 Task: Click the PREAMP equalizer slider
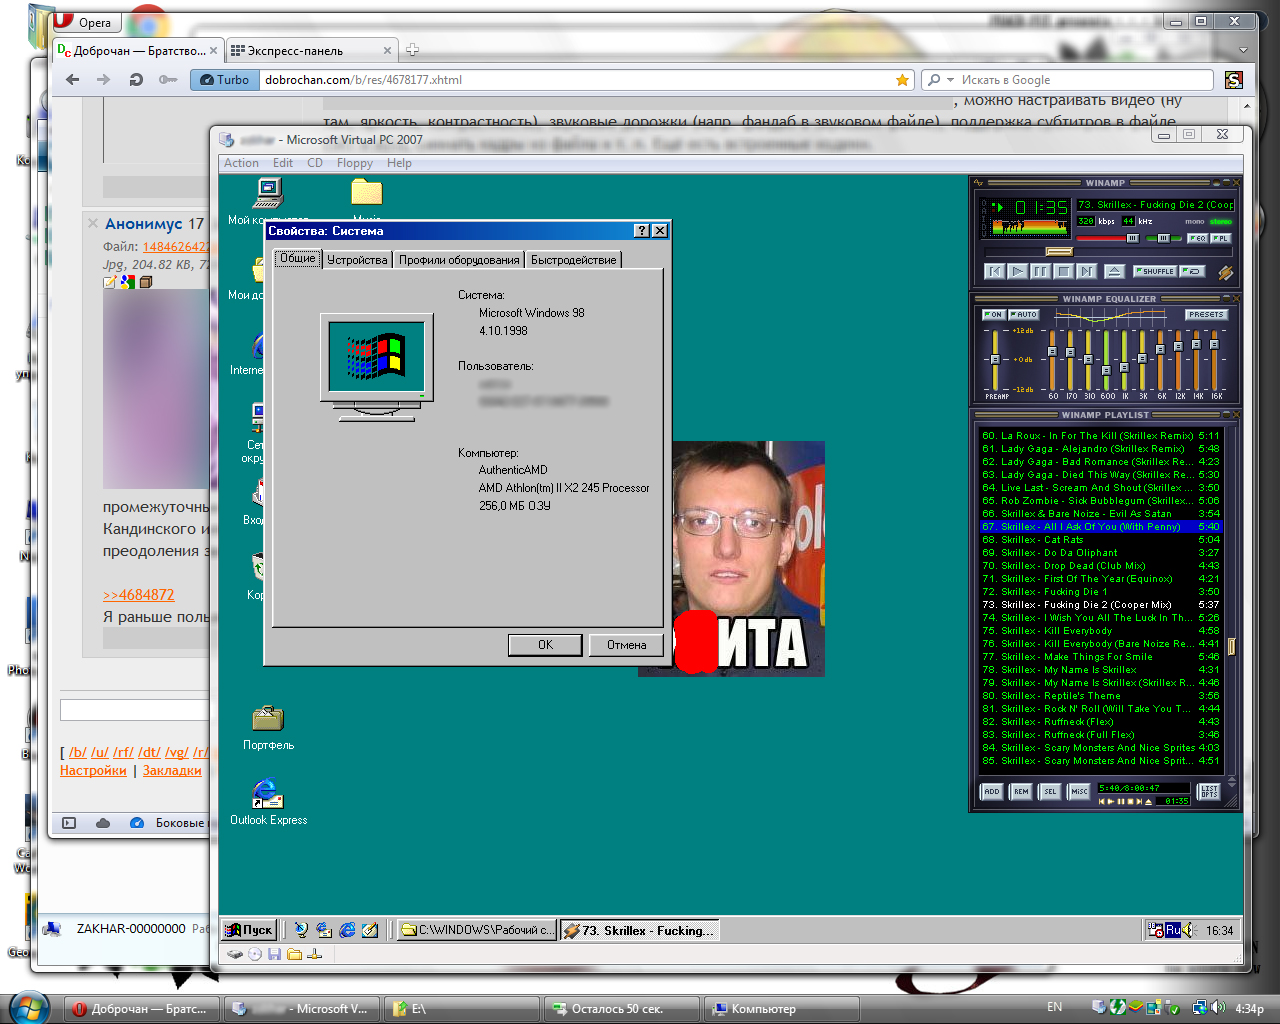coord(995,360)
